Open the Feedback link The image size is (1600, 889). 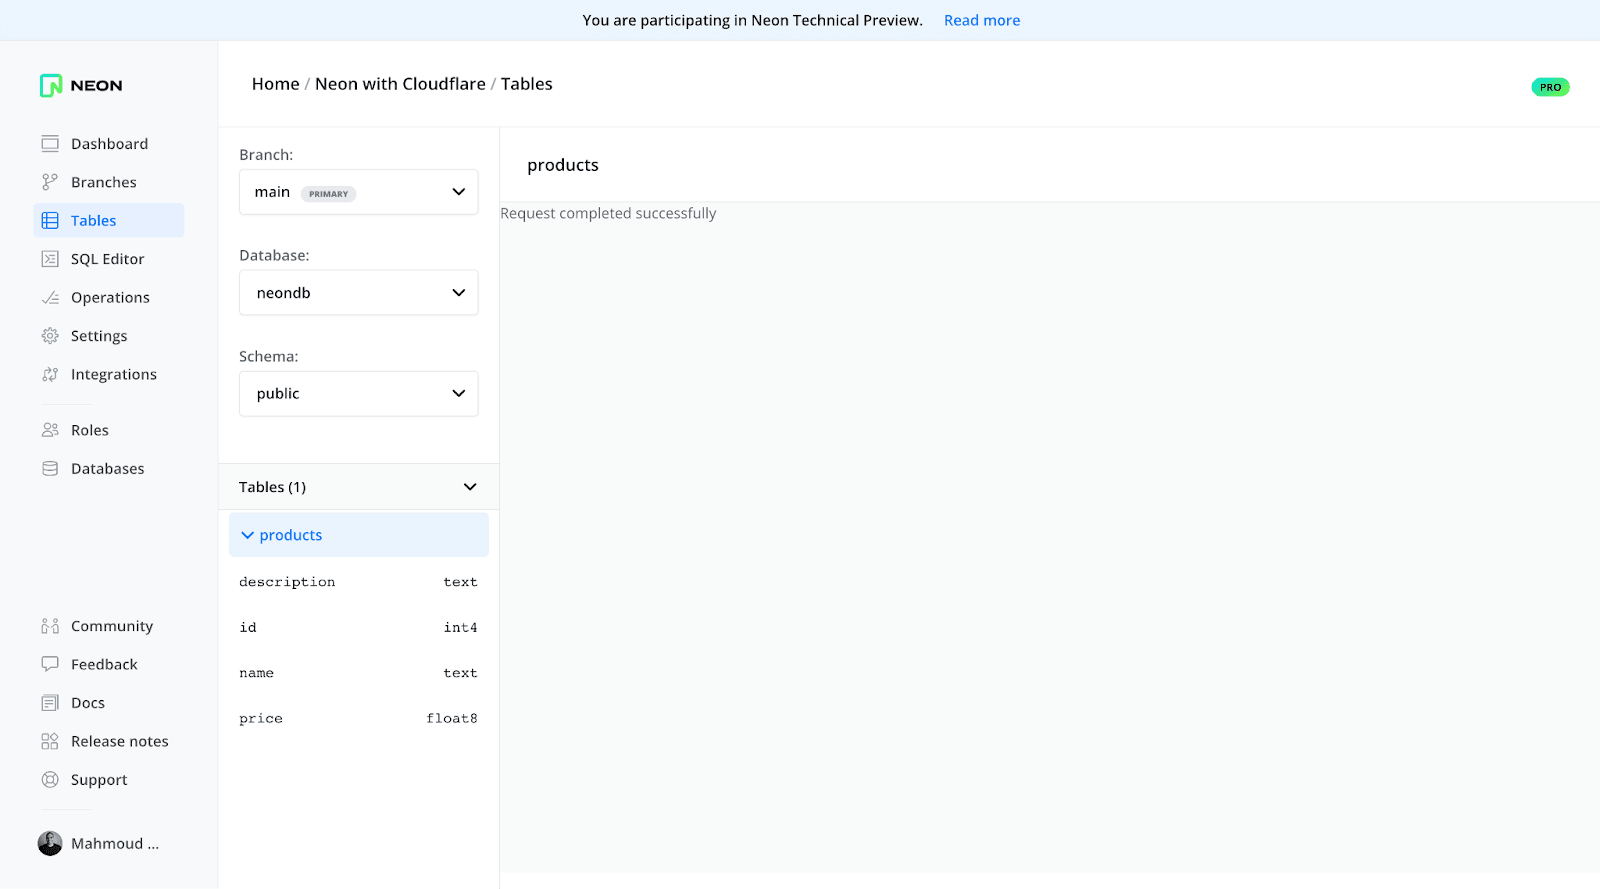tap(109, 665)
